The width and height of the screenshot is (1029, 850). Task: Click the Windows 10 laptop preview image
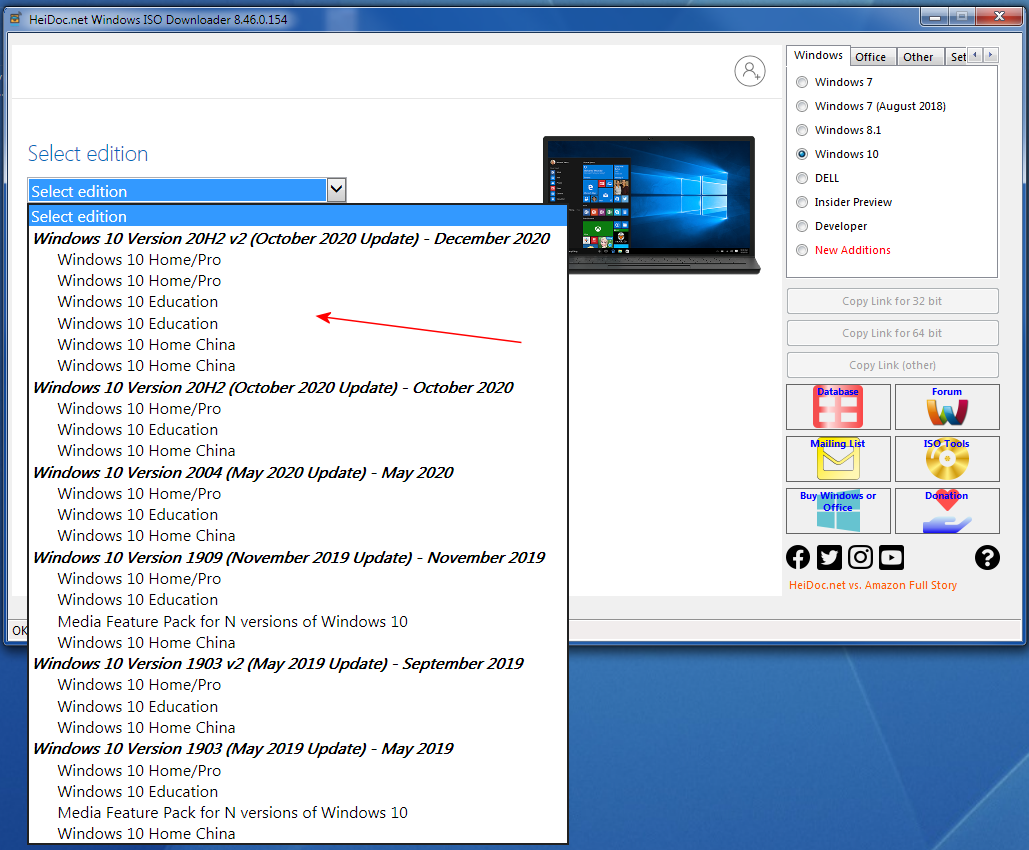[651, 204]
